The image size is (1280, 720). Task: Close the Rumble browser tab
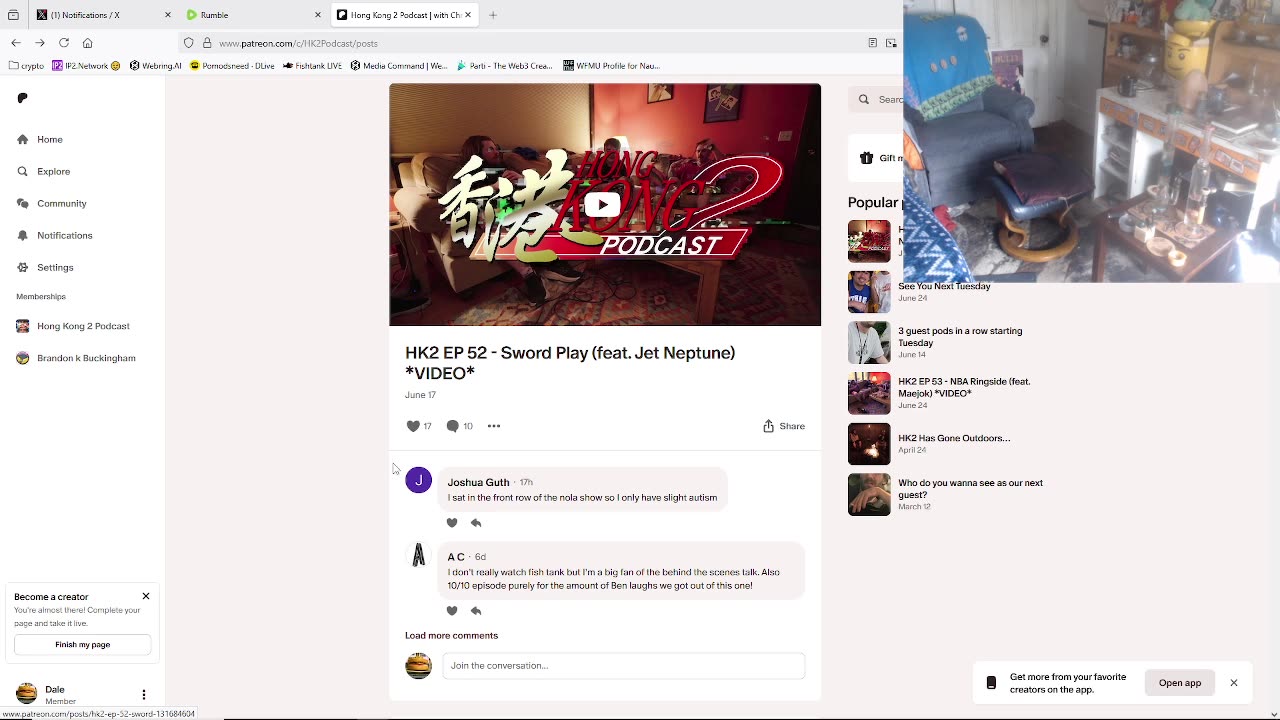point(318,15)
